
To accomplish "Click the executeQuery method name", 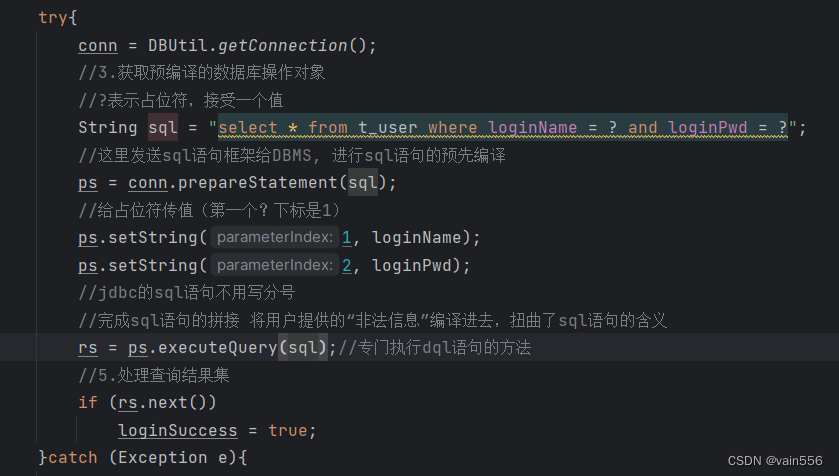I will tap(212, 348).
